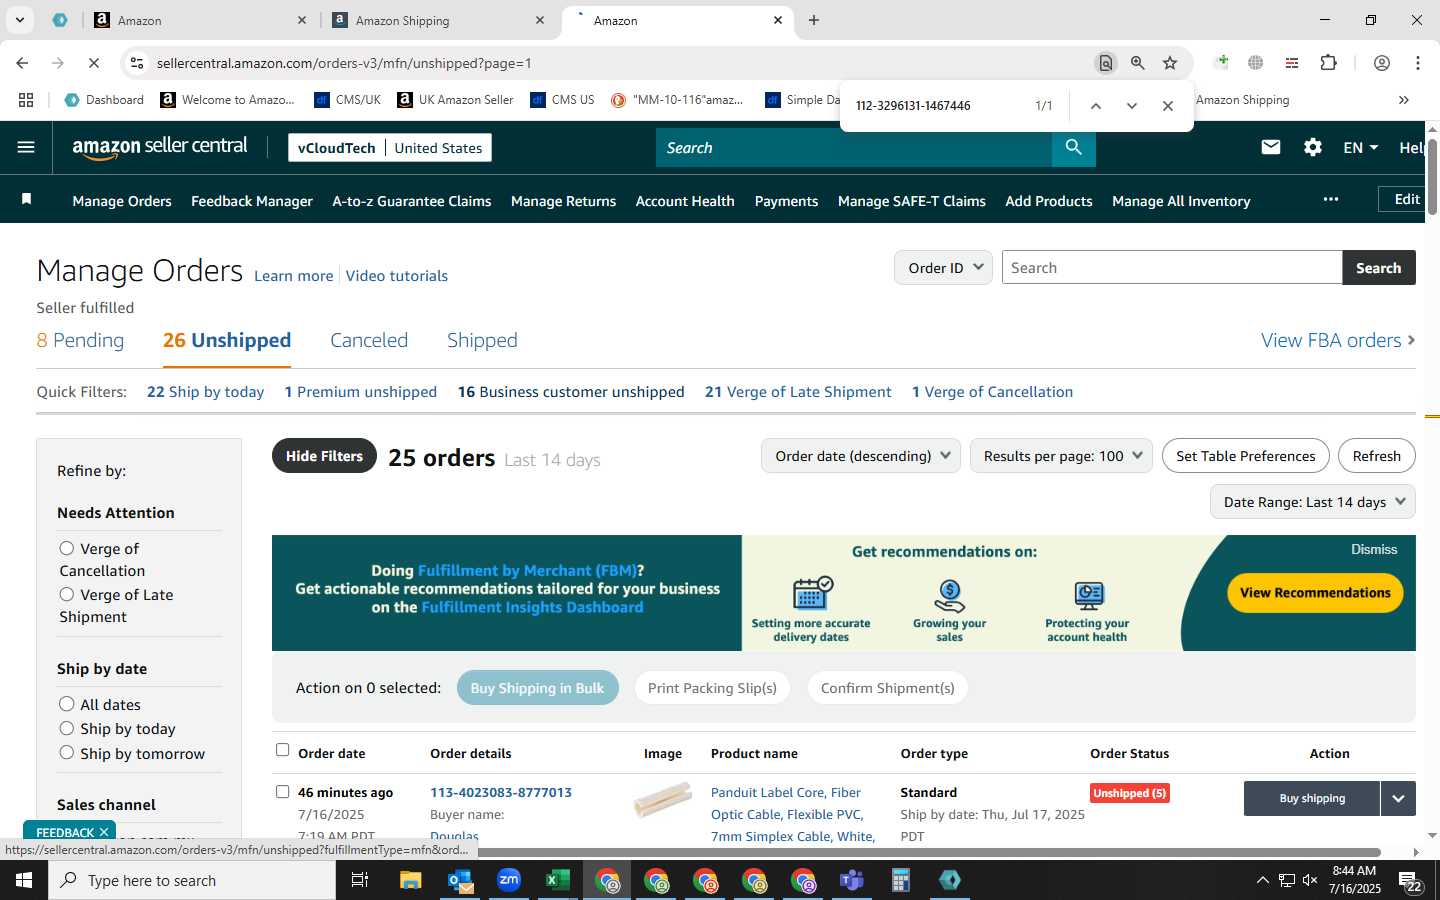Open View FBA orders link
Viewport: 1440px width, 900px height.
pyautogui.click(x=1338, y=340)
